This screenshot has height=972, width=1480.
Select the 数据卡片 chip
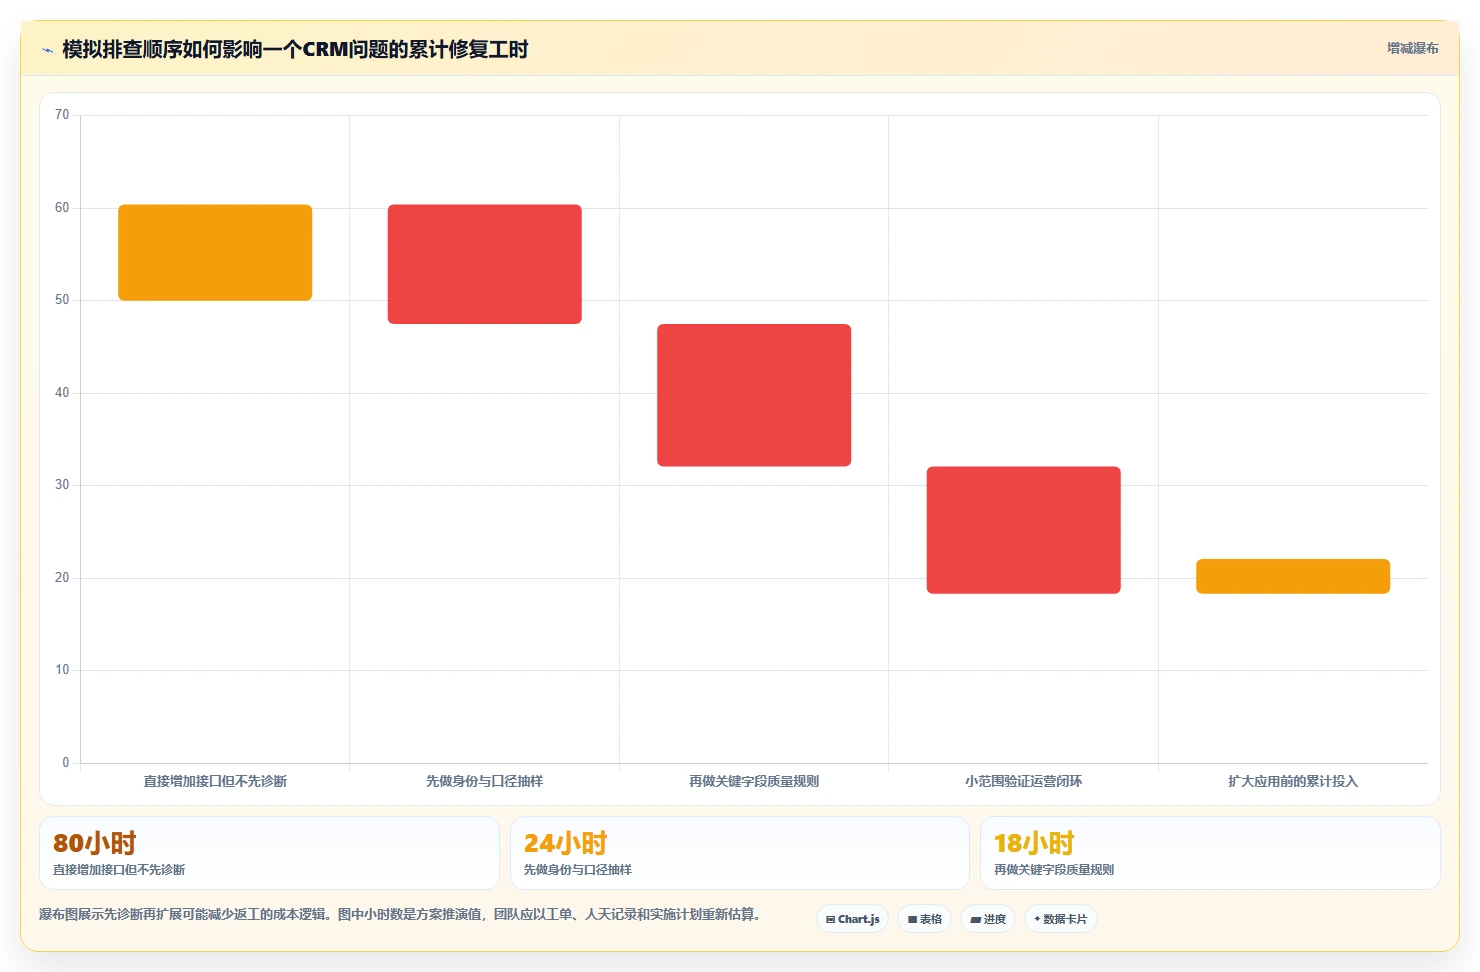tap(1061, 919)
